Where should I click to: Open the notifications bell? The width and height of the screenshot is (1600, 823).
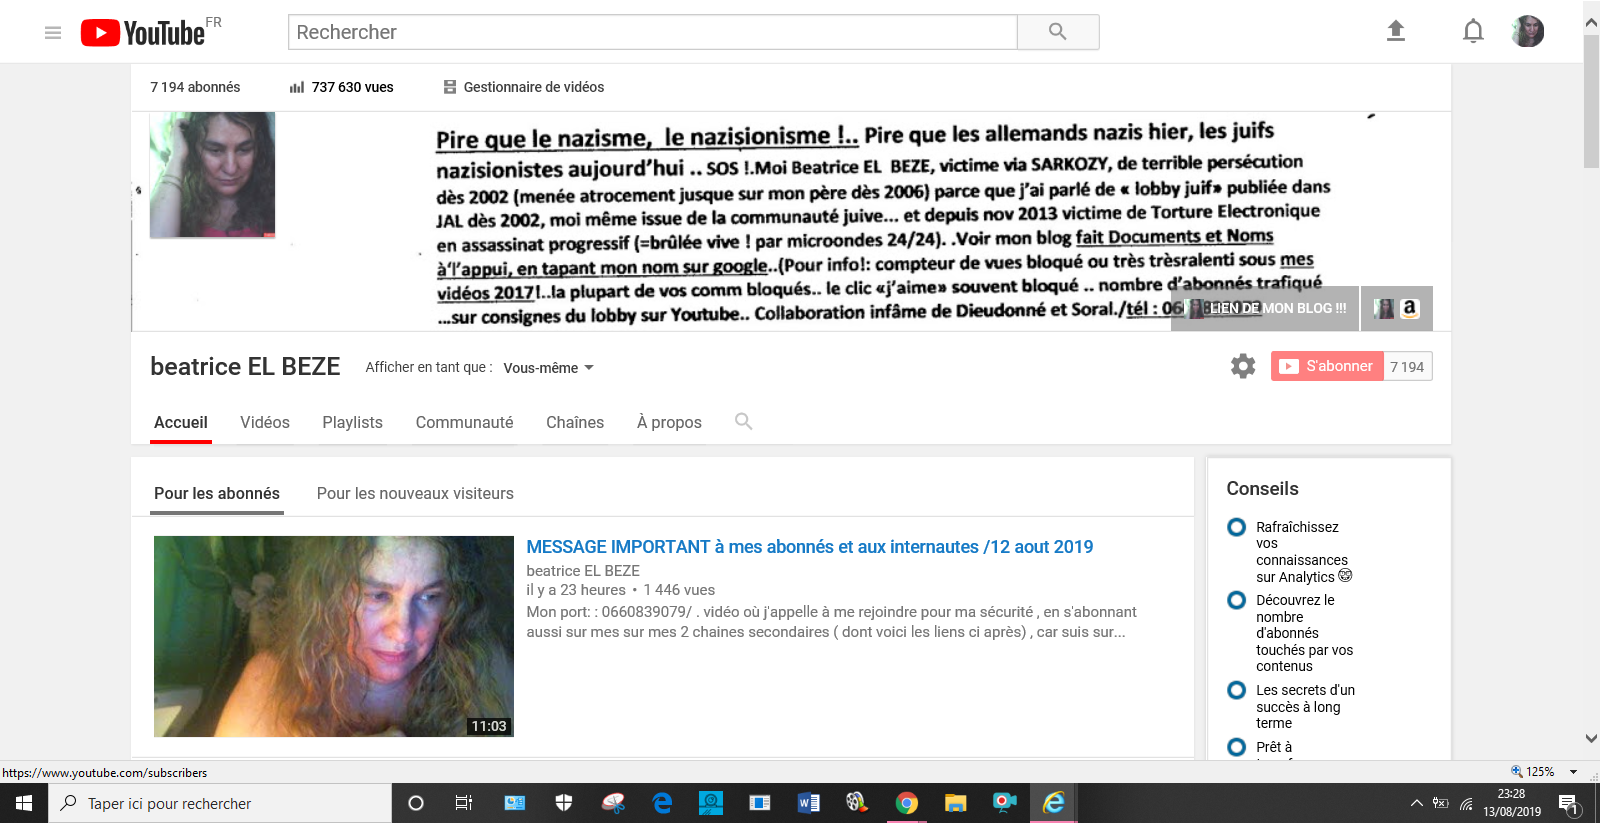tap(1473, 31)
